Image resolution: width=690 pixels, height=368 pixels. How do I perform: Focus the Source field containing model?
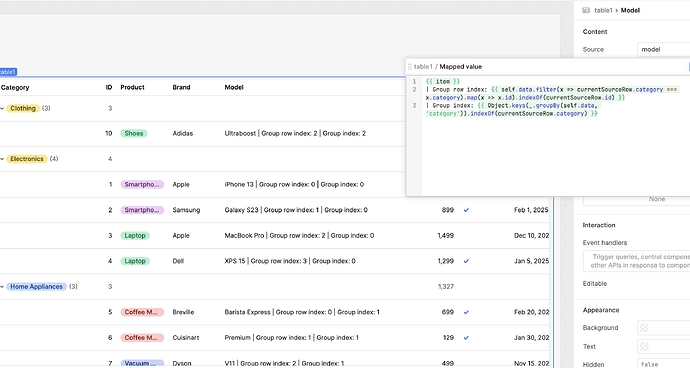(663, 49)
